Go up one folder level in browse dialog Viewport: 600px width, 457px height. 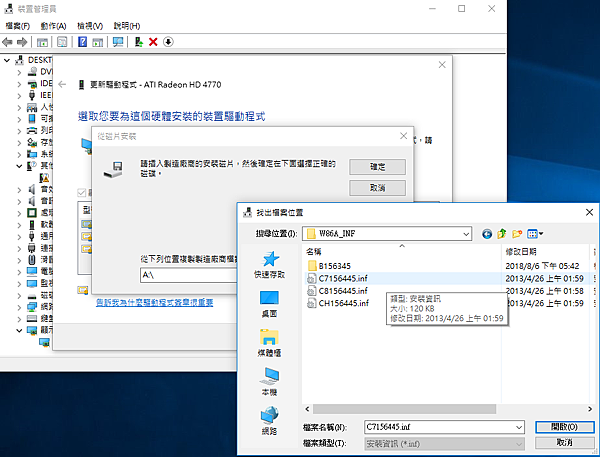502,233
